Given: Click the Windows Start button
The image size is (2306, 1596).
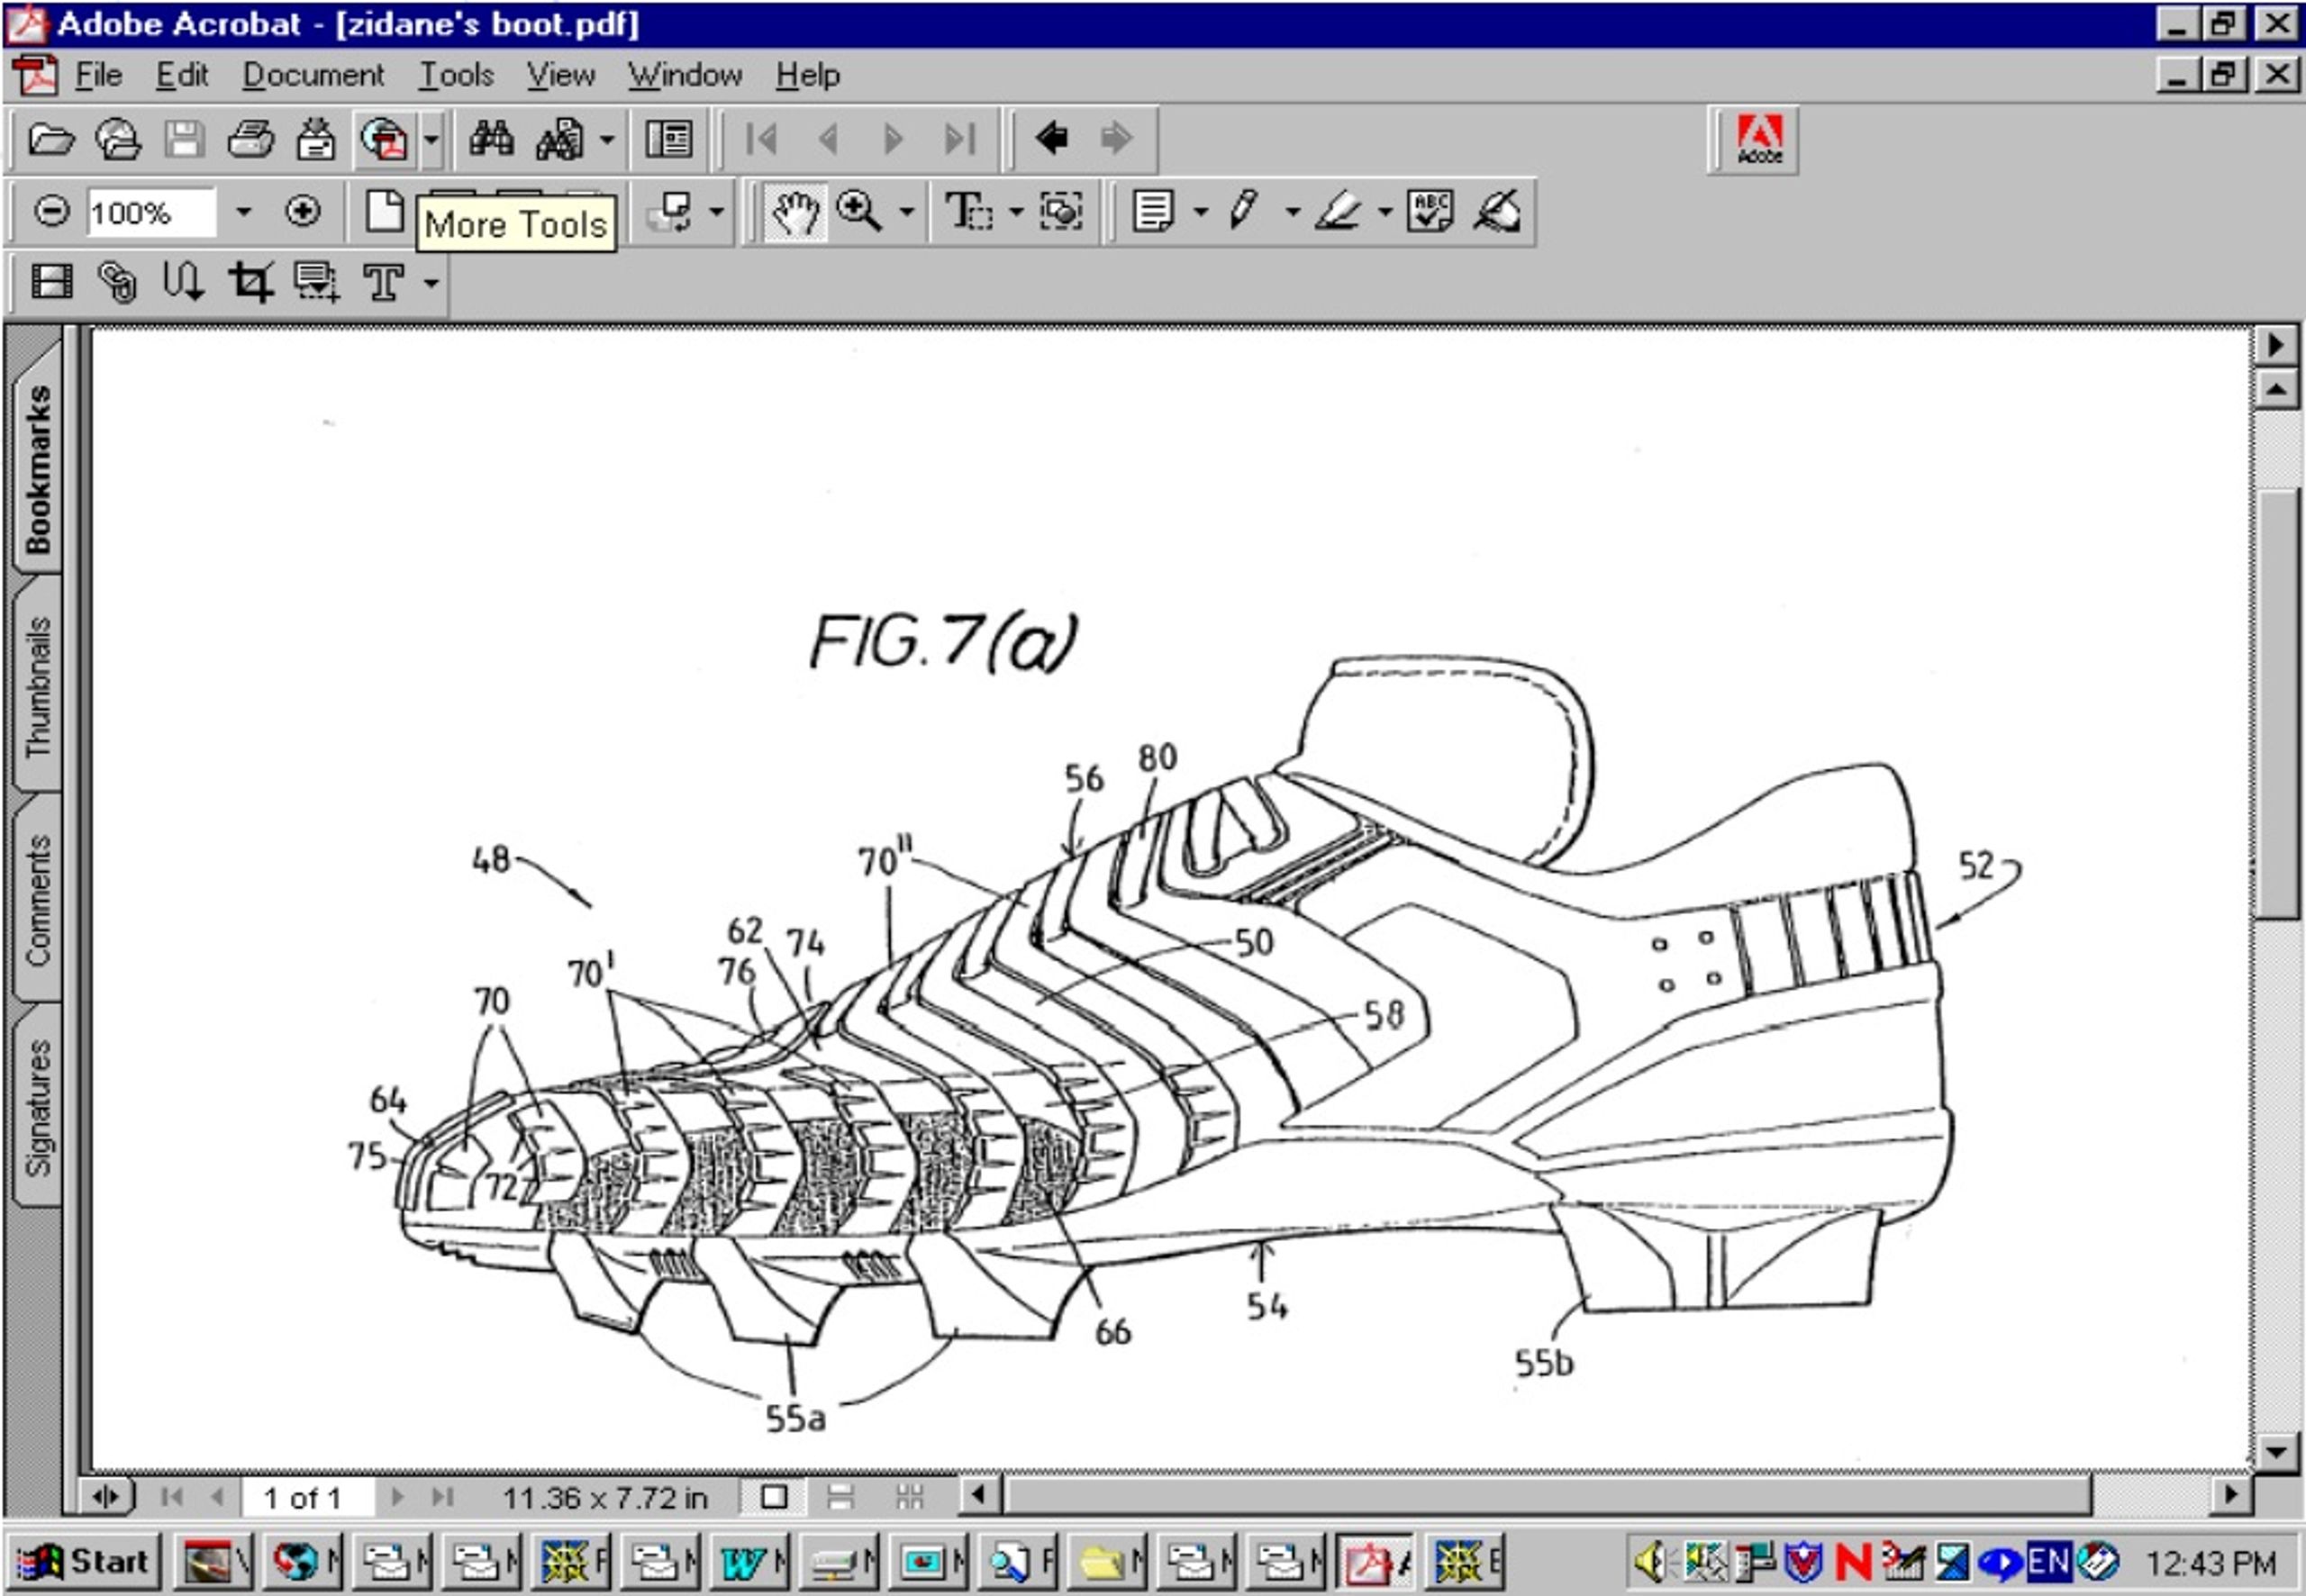Looking at the screenshot, I should pyautogui.click(x=83, y=1561).
